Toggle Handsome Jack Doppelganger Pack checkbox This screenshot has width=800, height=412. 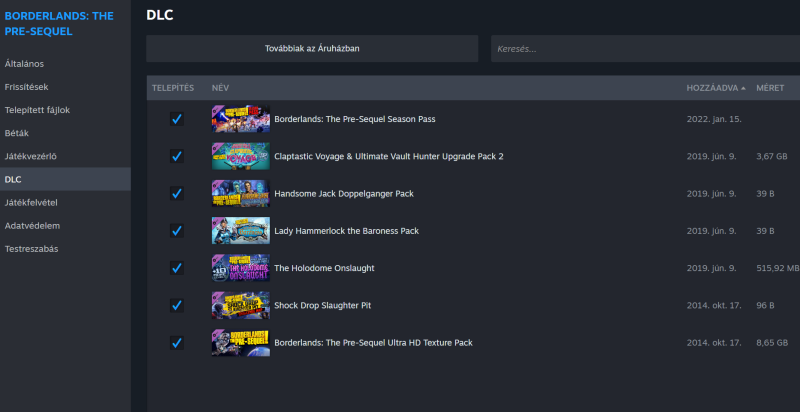coord(177,193)
